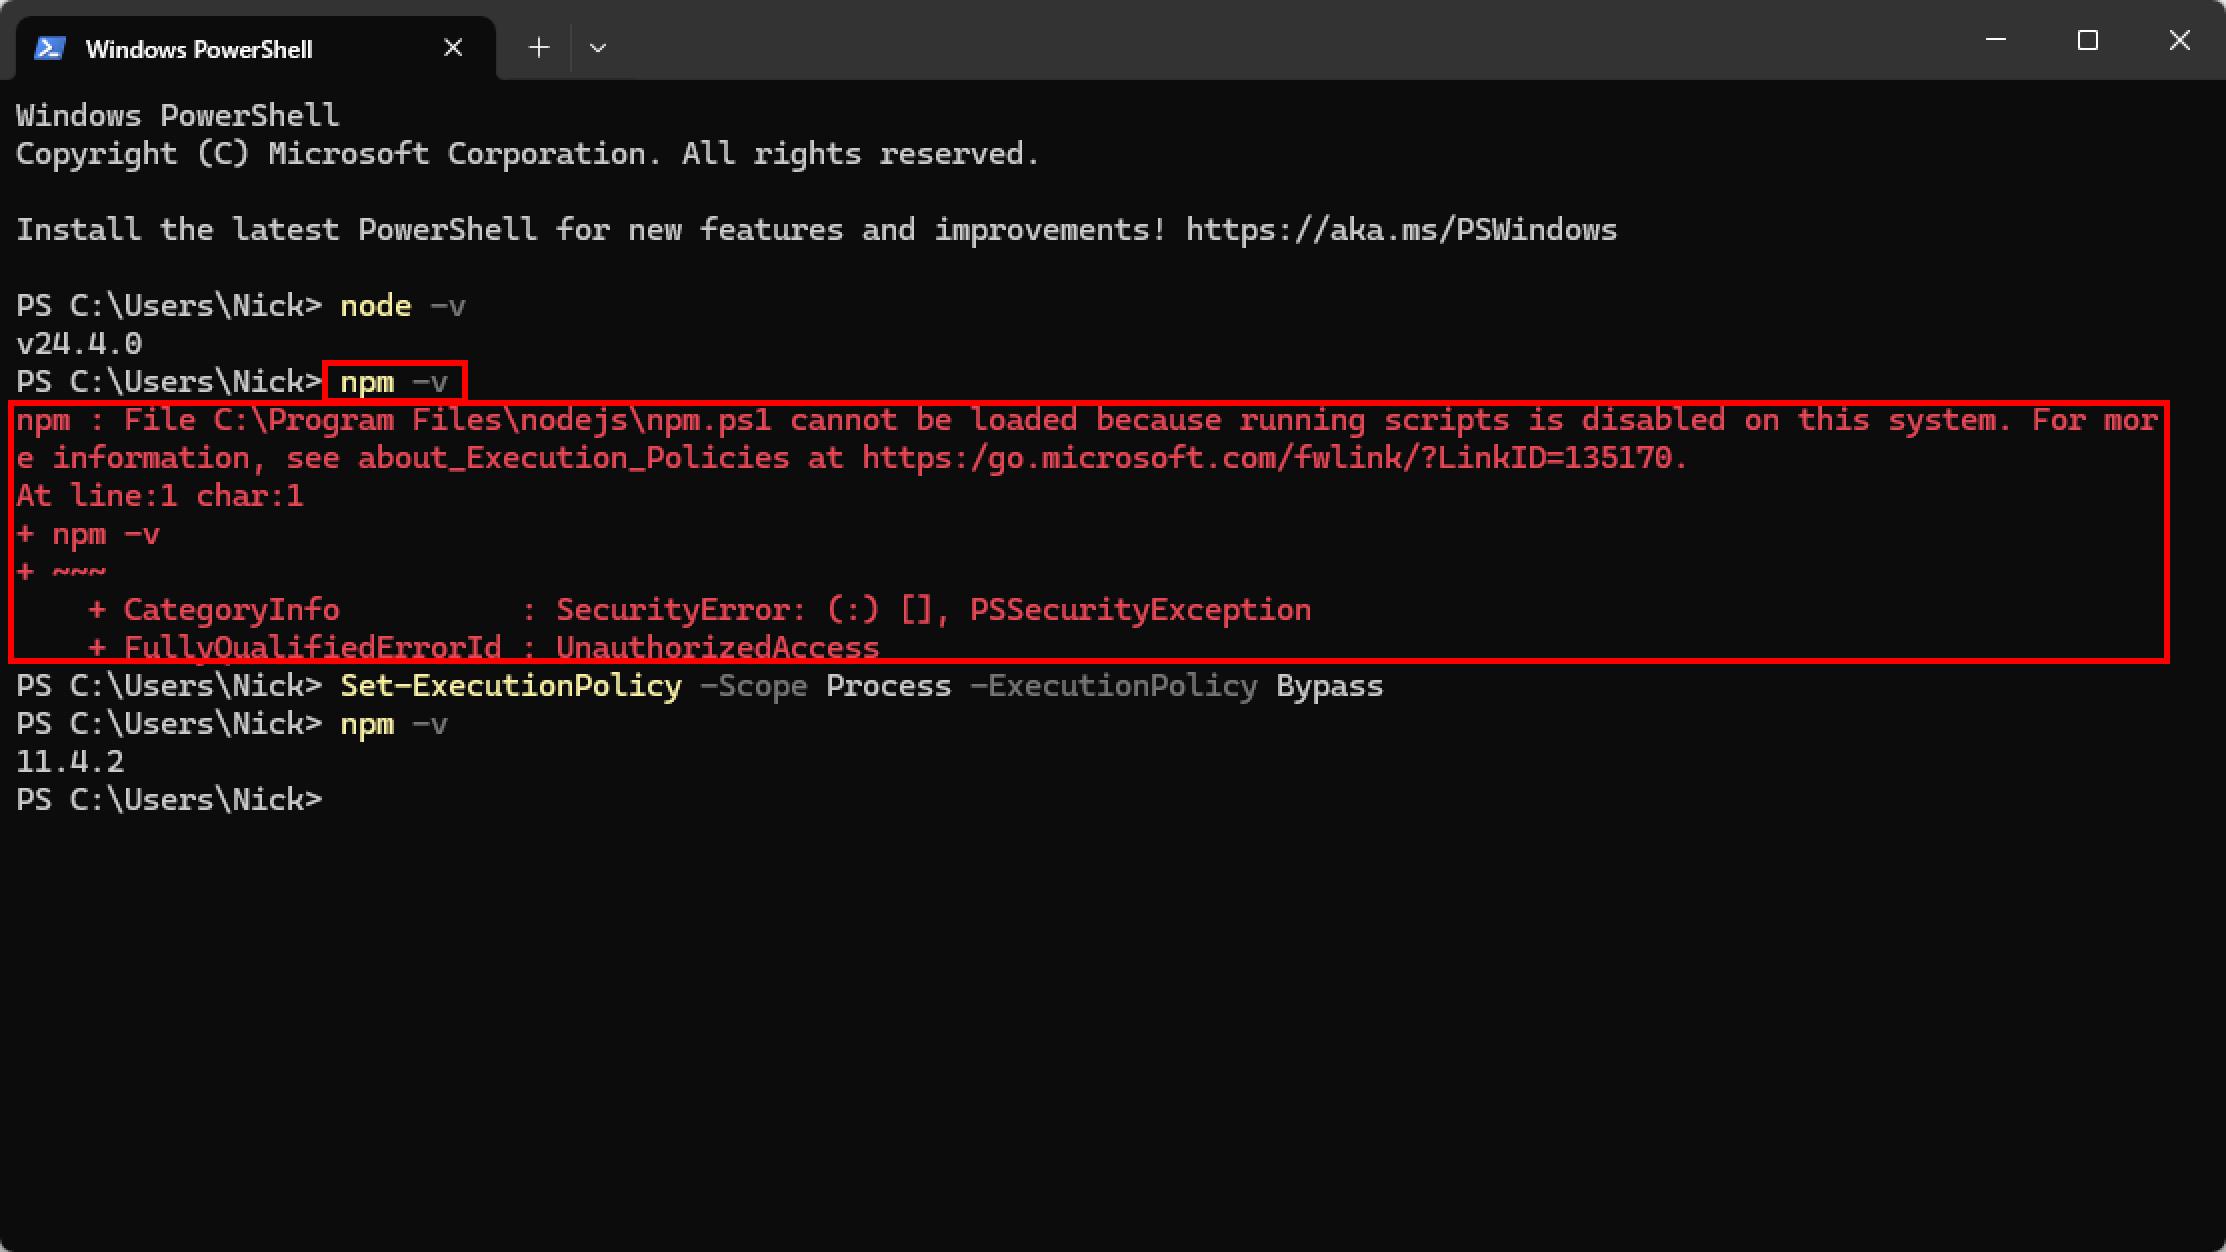2226x1252 pixels.
Task: Maximize the terminal window
Action: tap(2088, 40)
